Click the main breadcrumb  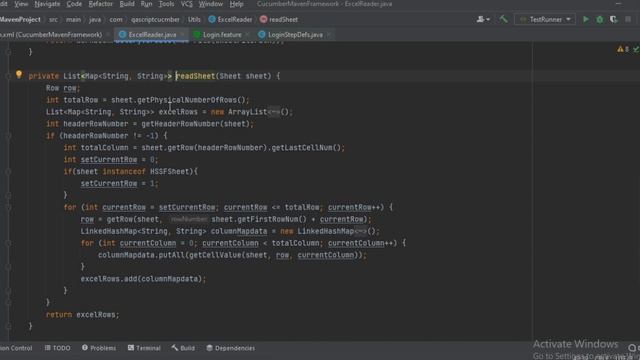tap(73, 19)
